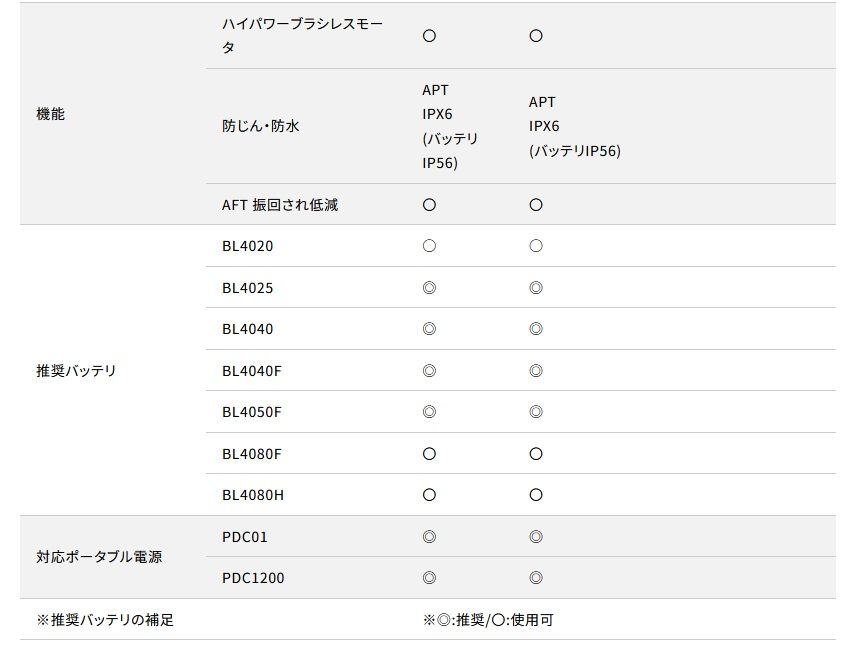The height and width of the screenshot is (667, 850).
Task: Select the 機能 category cell
Action: coord(51,114)
